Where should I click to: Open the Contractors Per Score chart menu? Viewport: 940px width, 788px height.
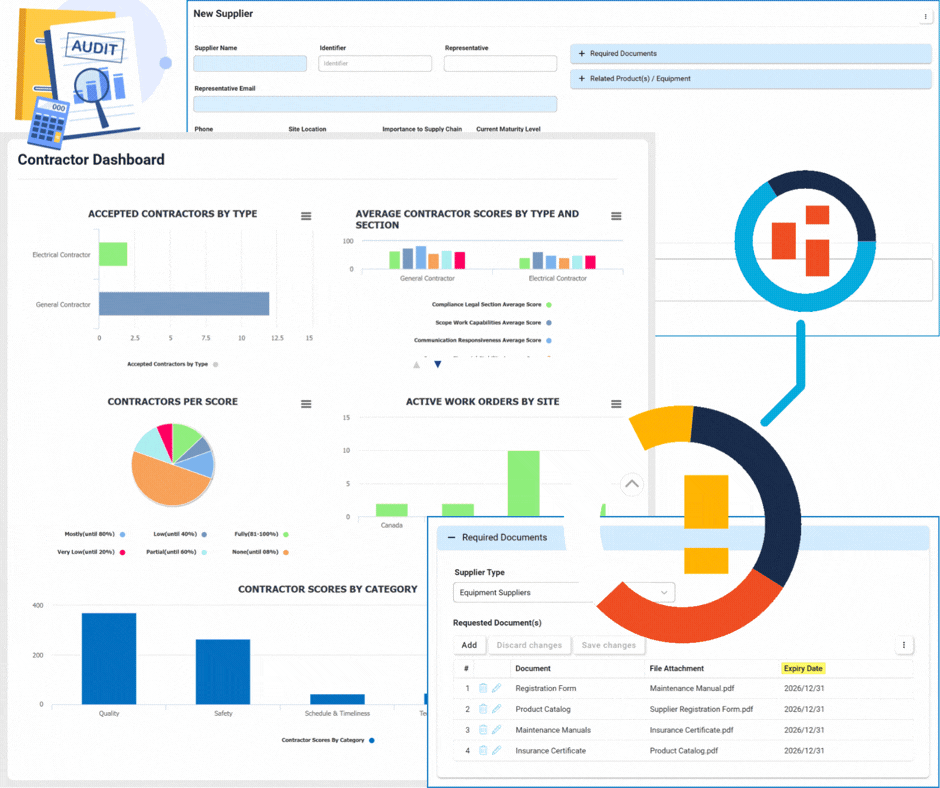[306, 404]
